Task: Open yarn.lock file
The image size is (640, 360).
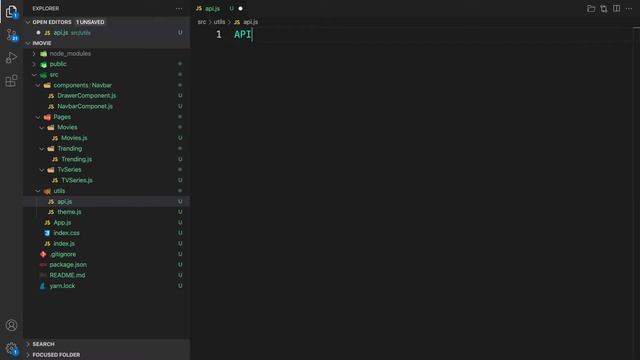Action: tap(62, 286)
